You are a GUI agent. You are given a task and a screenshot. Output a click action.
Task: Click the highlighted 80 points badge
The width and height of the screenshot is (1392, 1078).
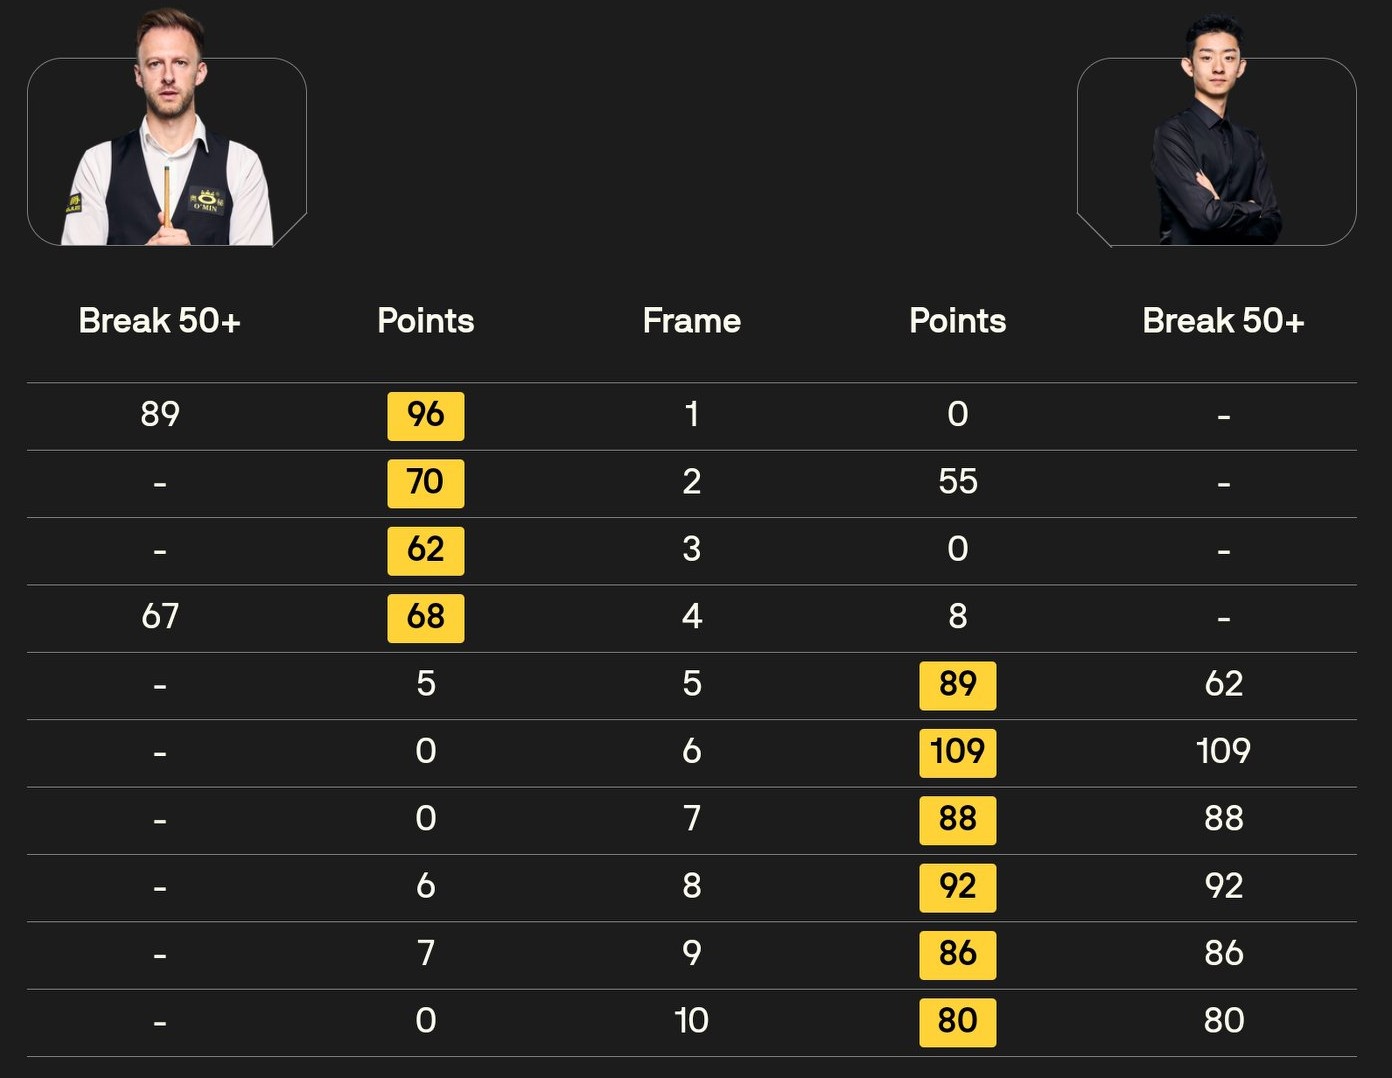point(957,1021)
